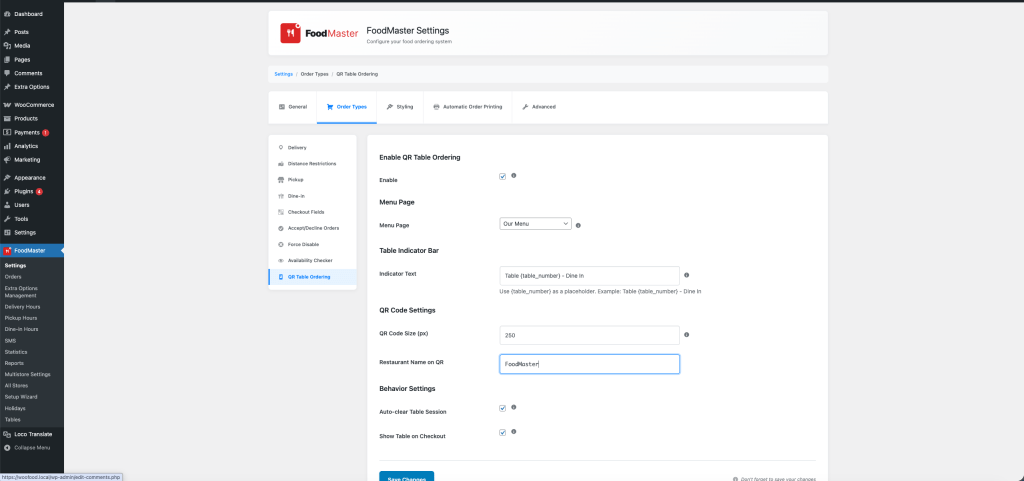
Task: Toggle the Enable QR Table Ordering checkbox
Action: click(502, 177)
